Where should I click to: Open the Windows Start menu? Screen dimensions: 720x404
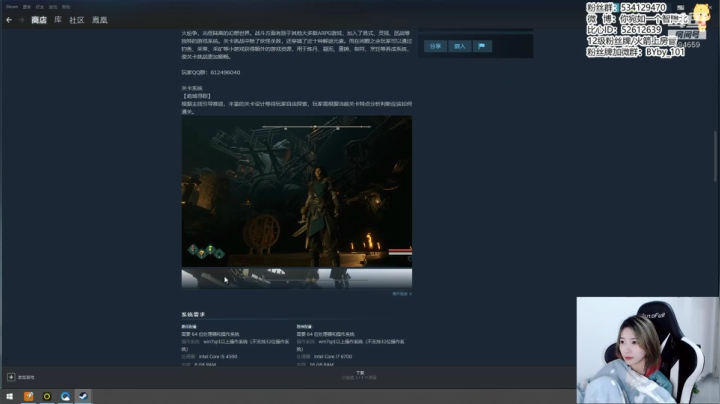click(x=10, y=396)
